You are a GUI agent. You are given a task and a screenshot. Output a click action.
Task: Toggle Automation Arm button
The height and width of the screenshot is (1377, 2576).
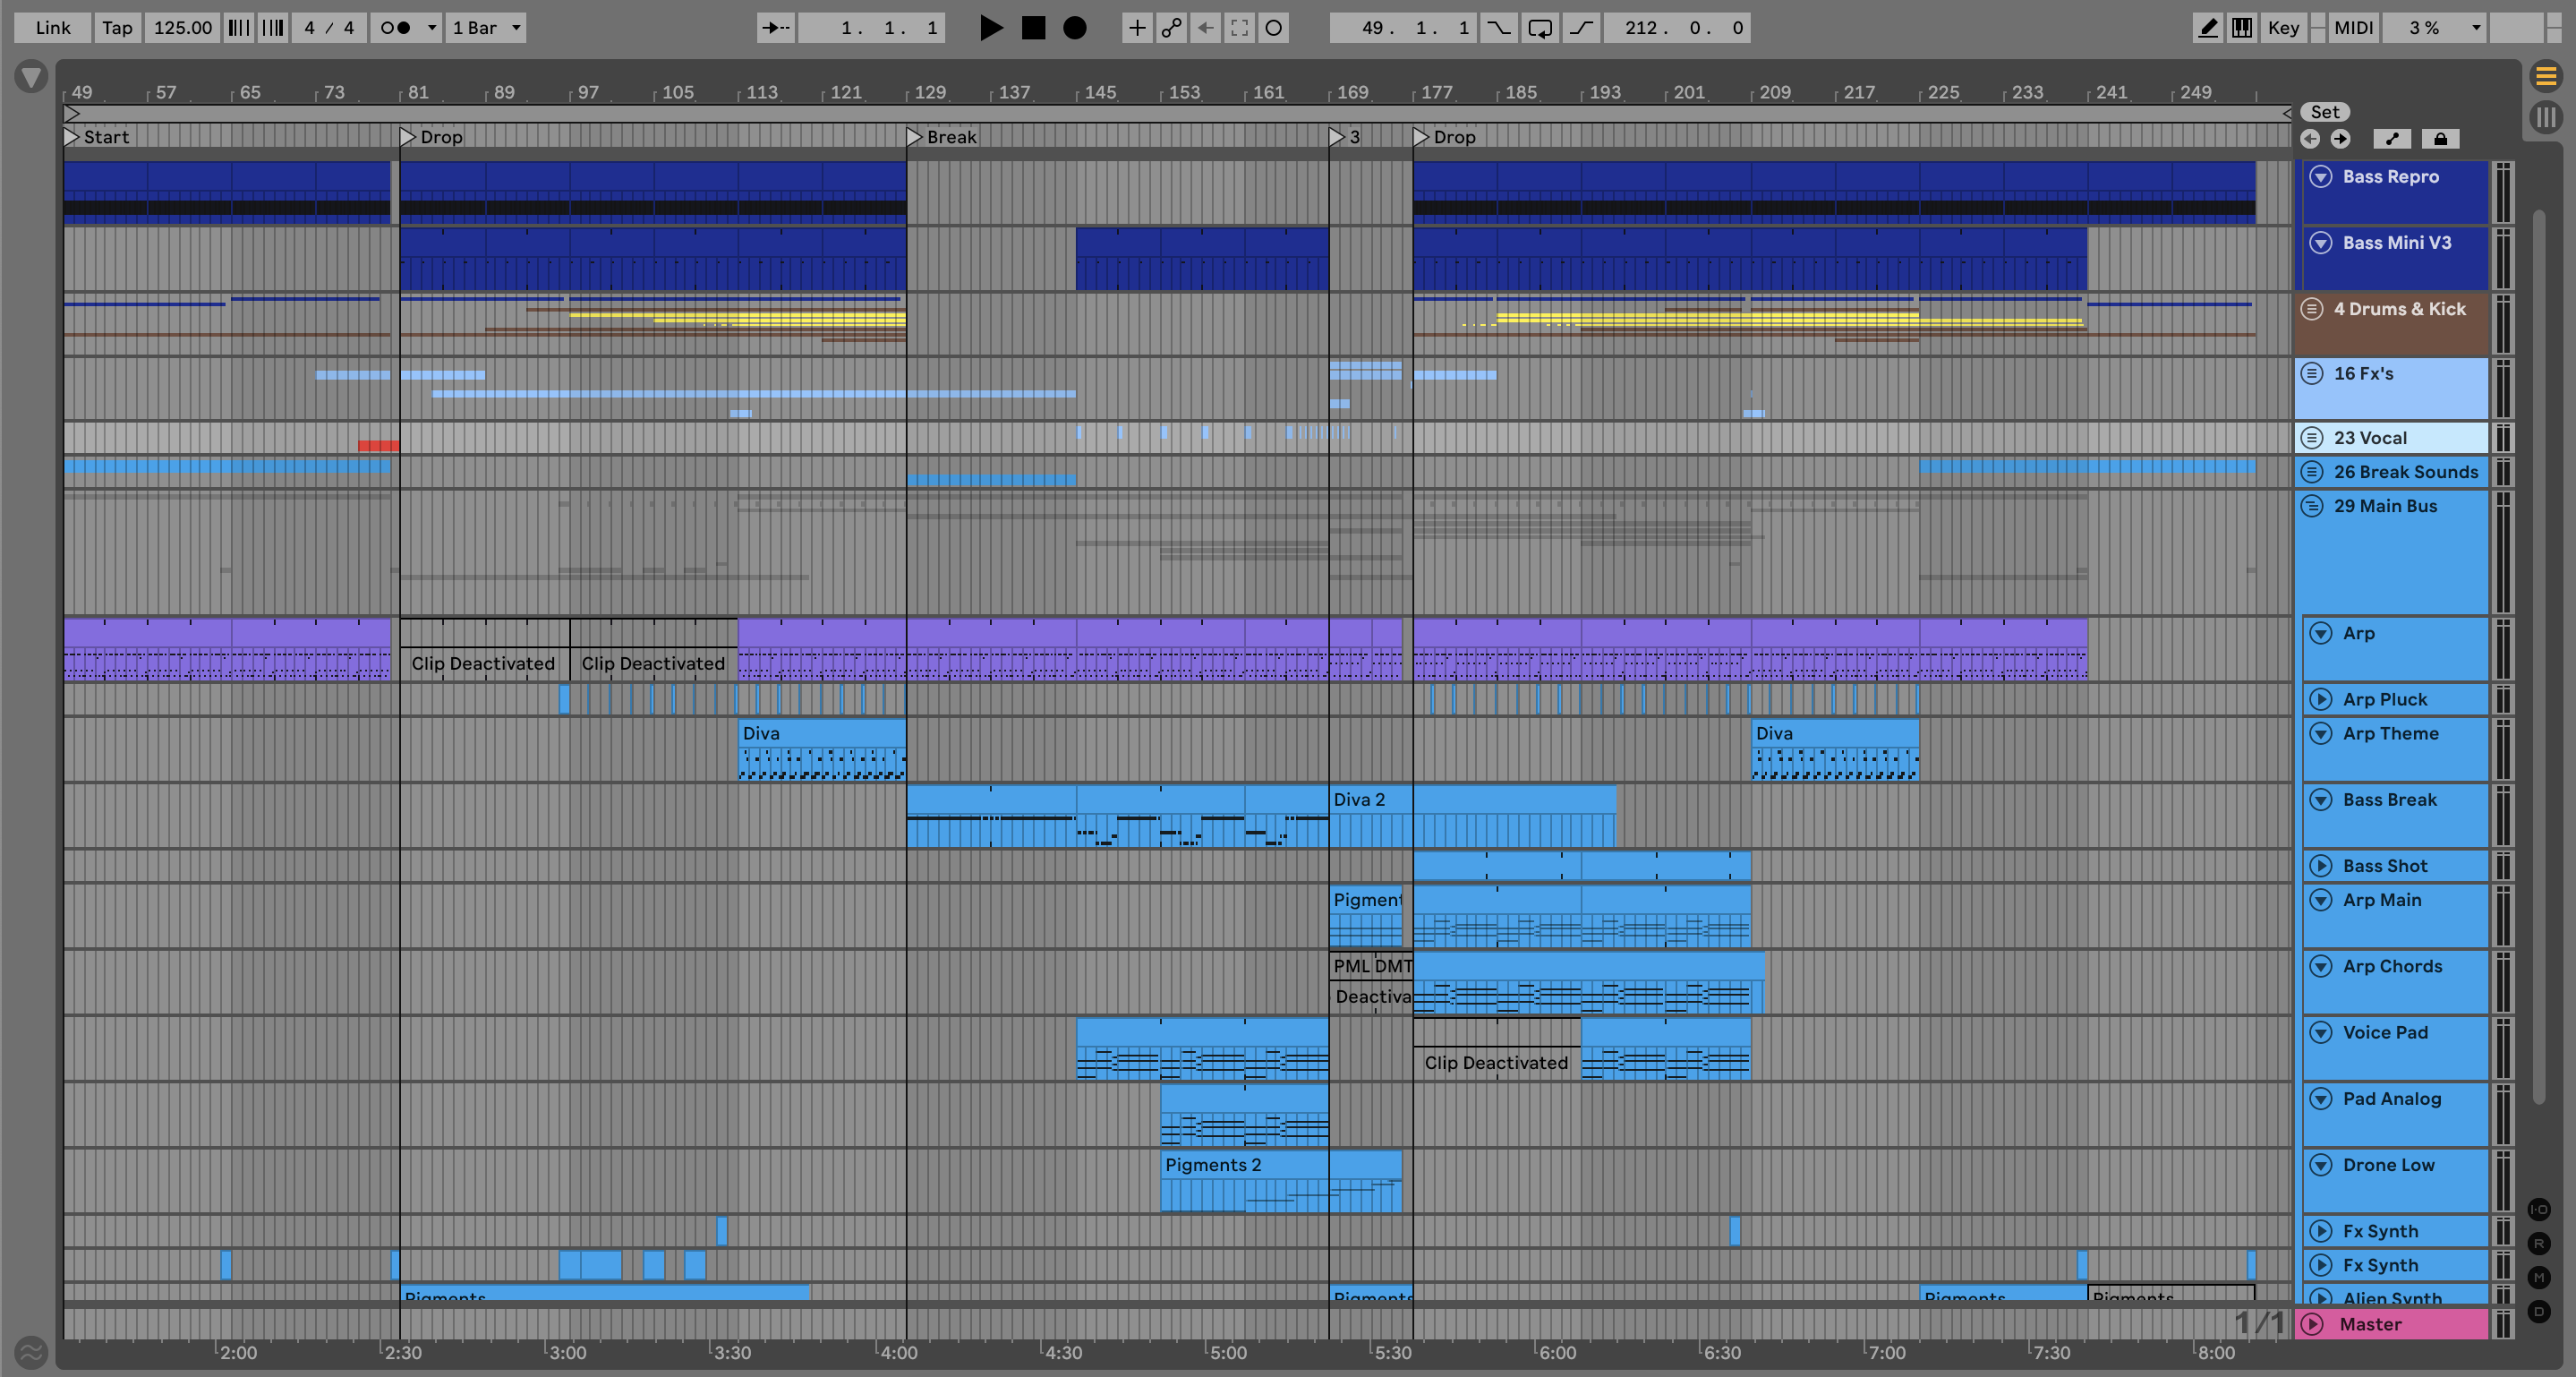(x=1171, y=28)
